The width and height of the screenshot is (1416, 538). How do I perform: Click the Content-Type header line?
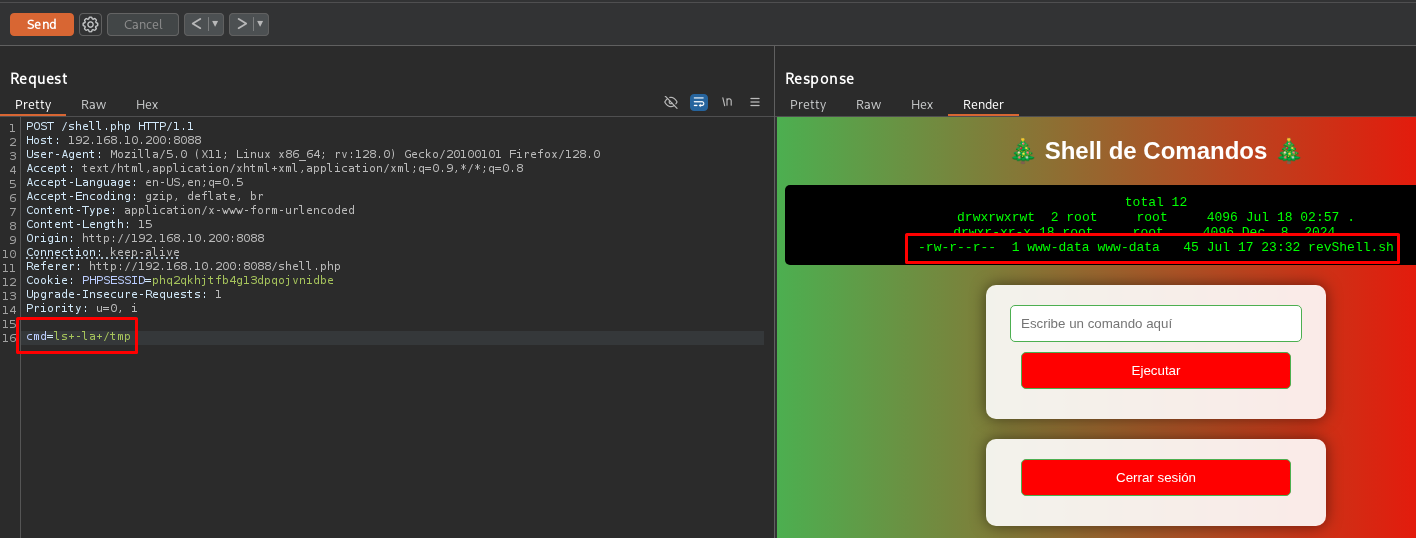pos(190,210)
